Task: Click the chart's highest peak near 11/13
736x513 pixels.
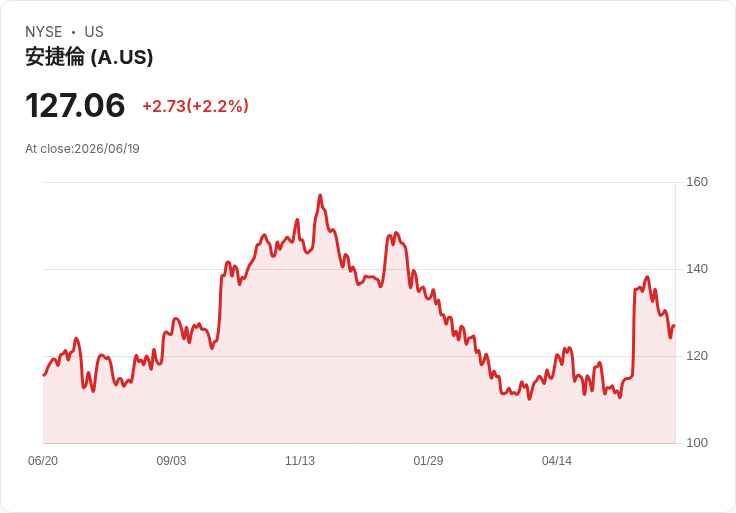Action: coord(320,195)
